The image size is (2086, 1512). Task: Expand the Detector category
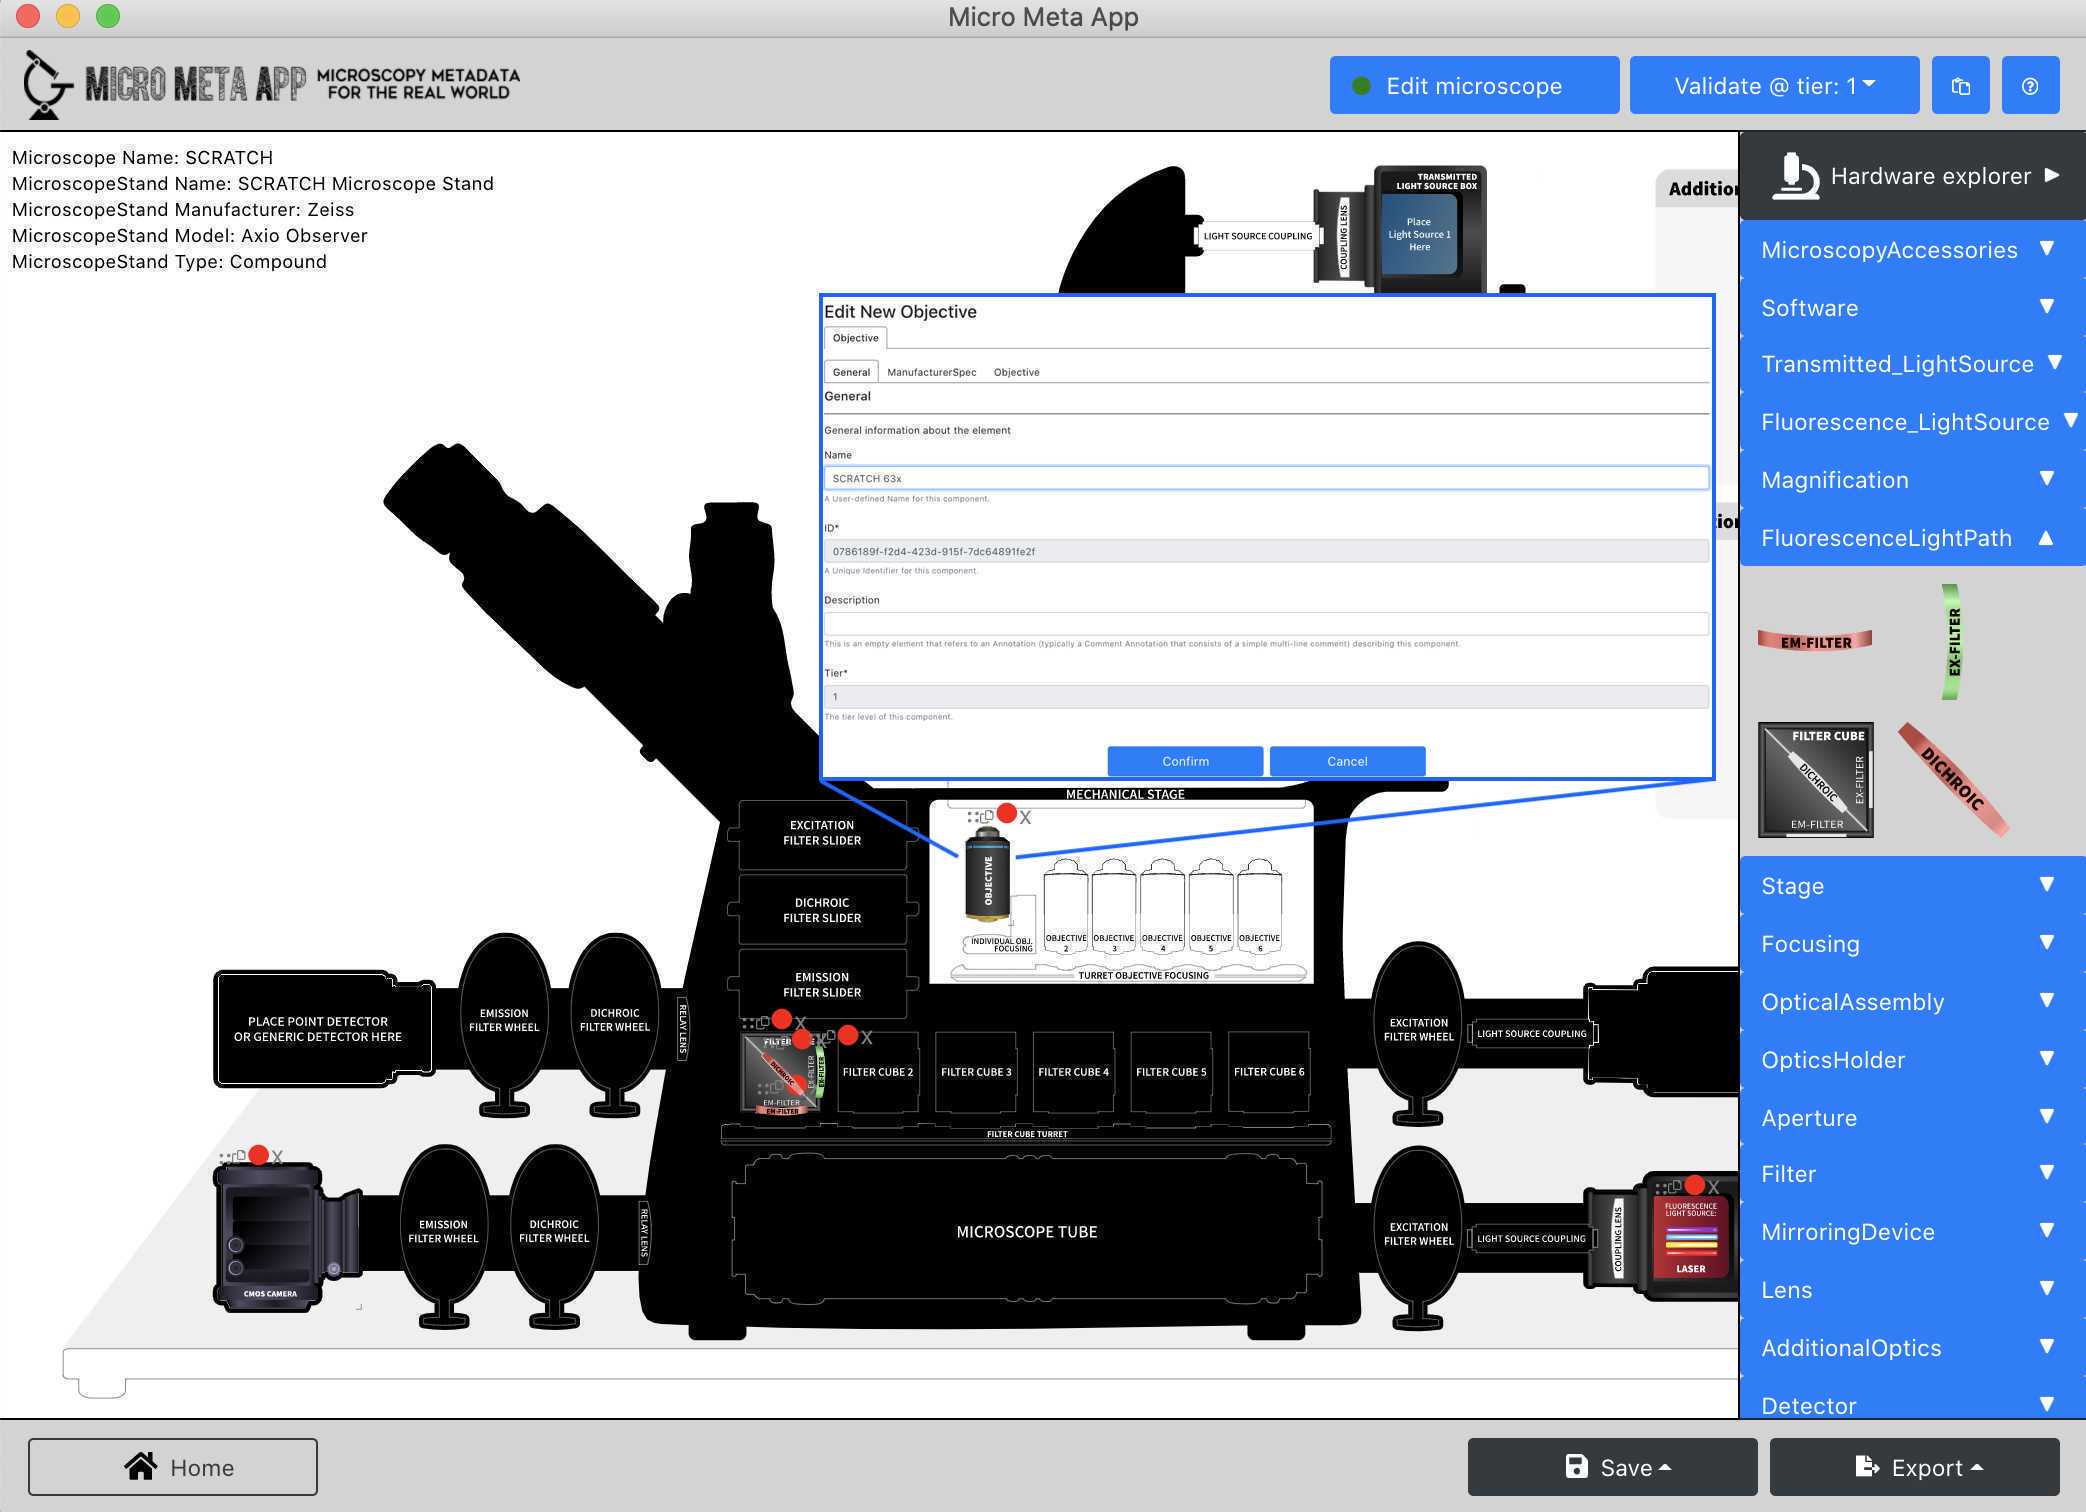[1913, 1400]
